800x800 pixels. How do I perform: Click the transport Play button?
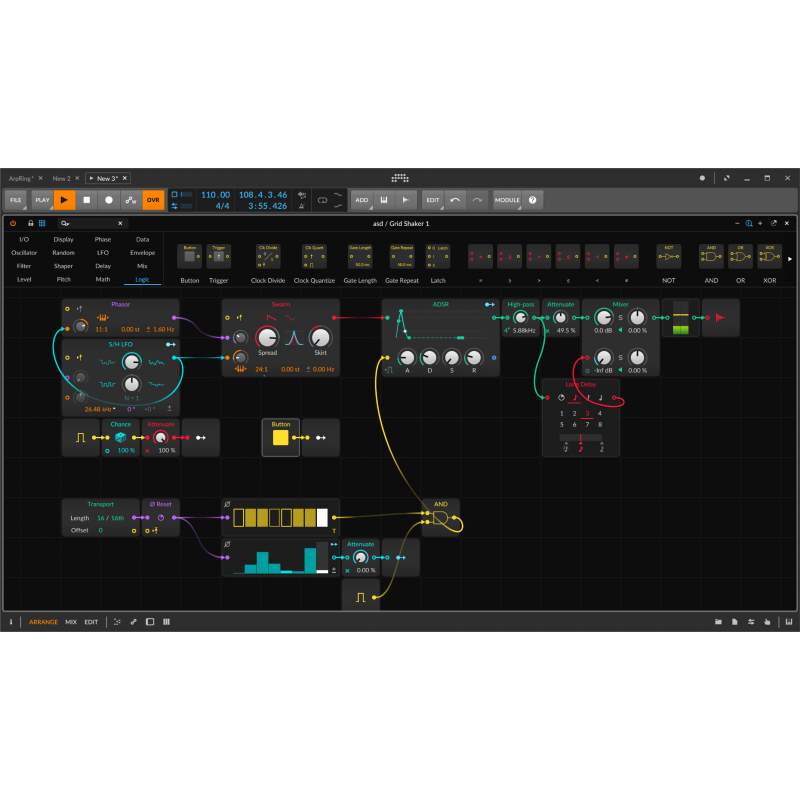click(64, 200)
